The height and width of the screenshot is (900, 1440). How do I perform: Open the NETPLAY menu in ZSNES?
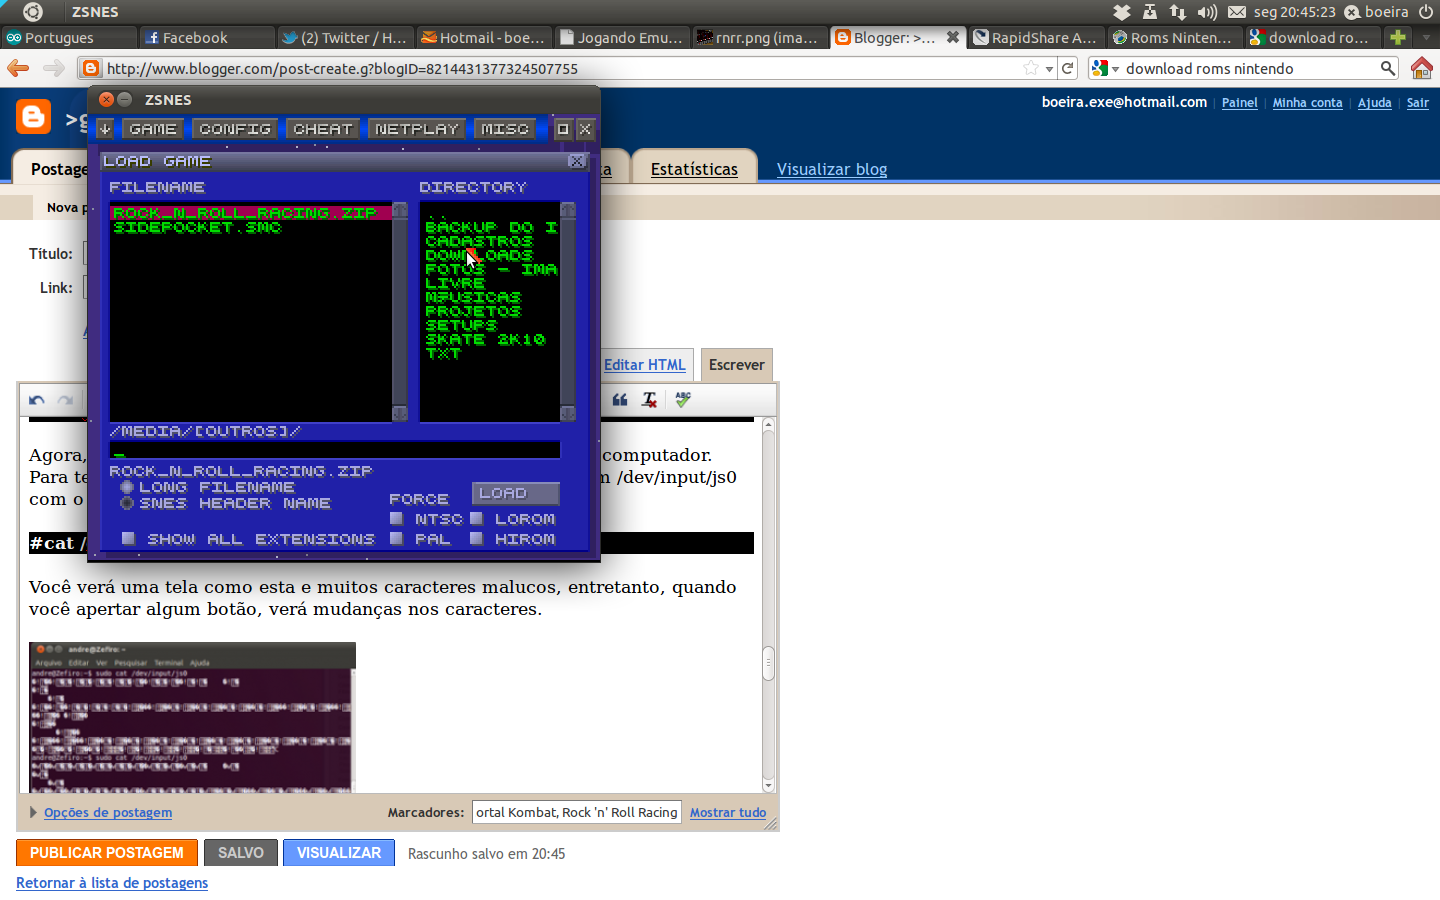417,129
